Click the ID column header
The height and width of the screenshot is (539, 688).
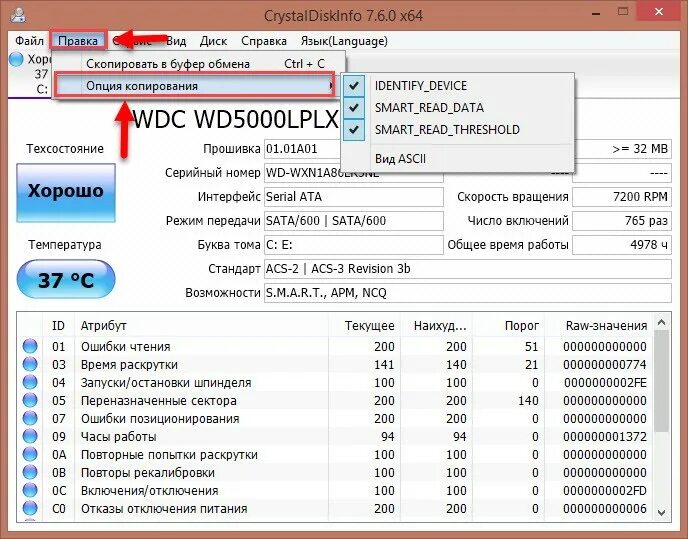click(58, 325)
